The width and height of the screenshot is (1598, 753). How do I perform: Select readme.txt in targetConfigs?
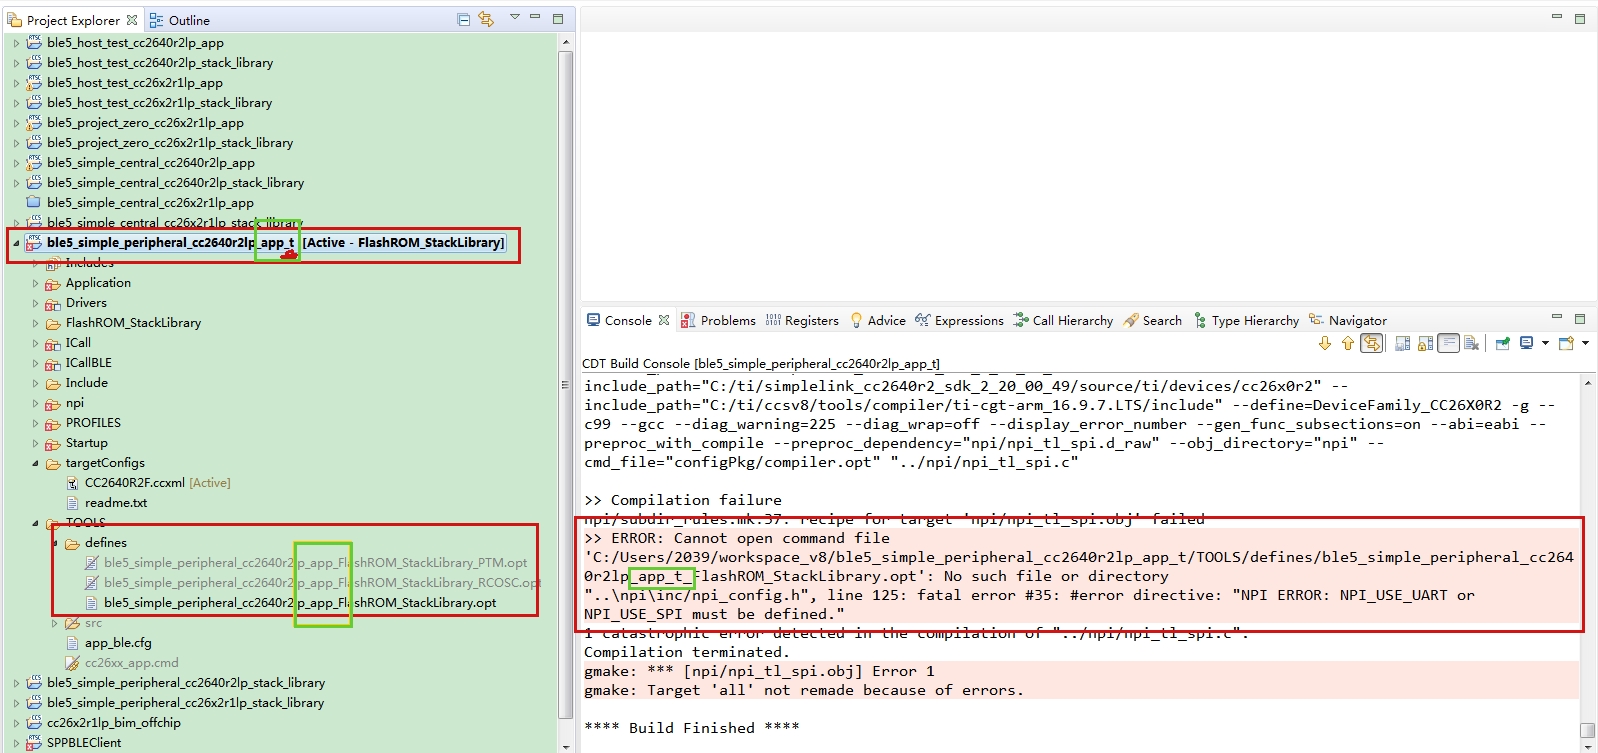(106, 503)
